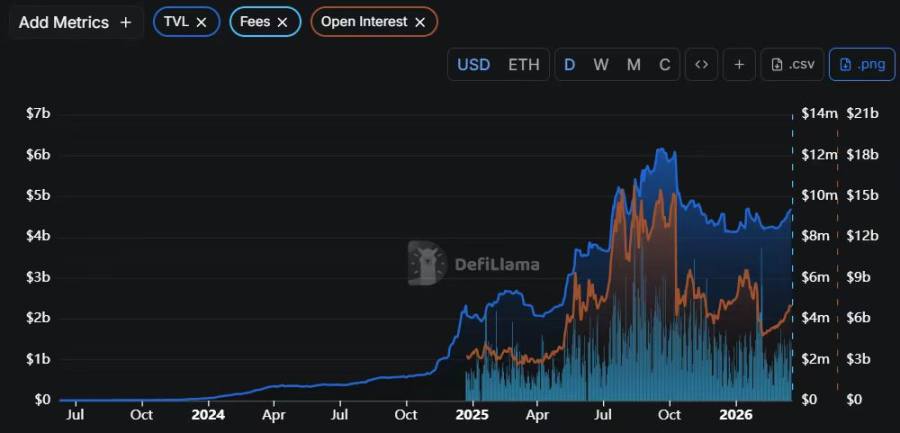The height and width of the screenshot is (433, 900).
Task: Remove the Fees metric using its X
Action: click(x=282, y=21)
